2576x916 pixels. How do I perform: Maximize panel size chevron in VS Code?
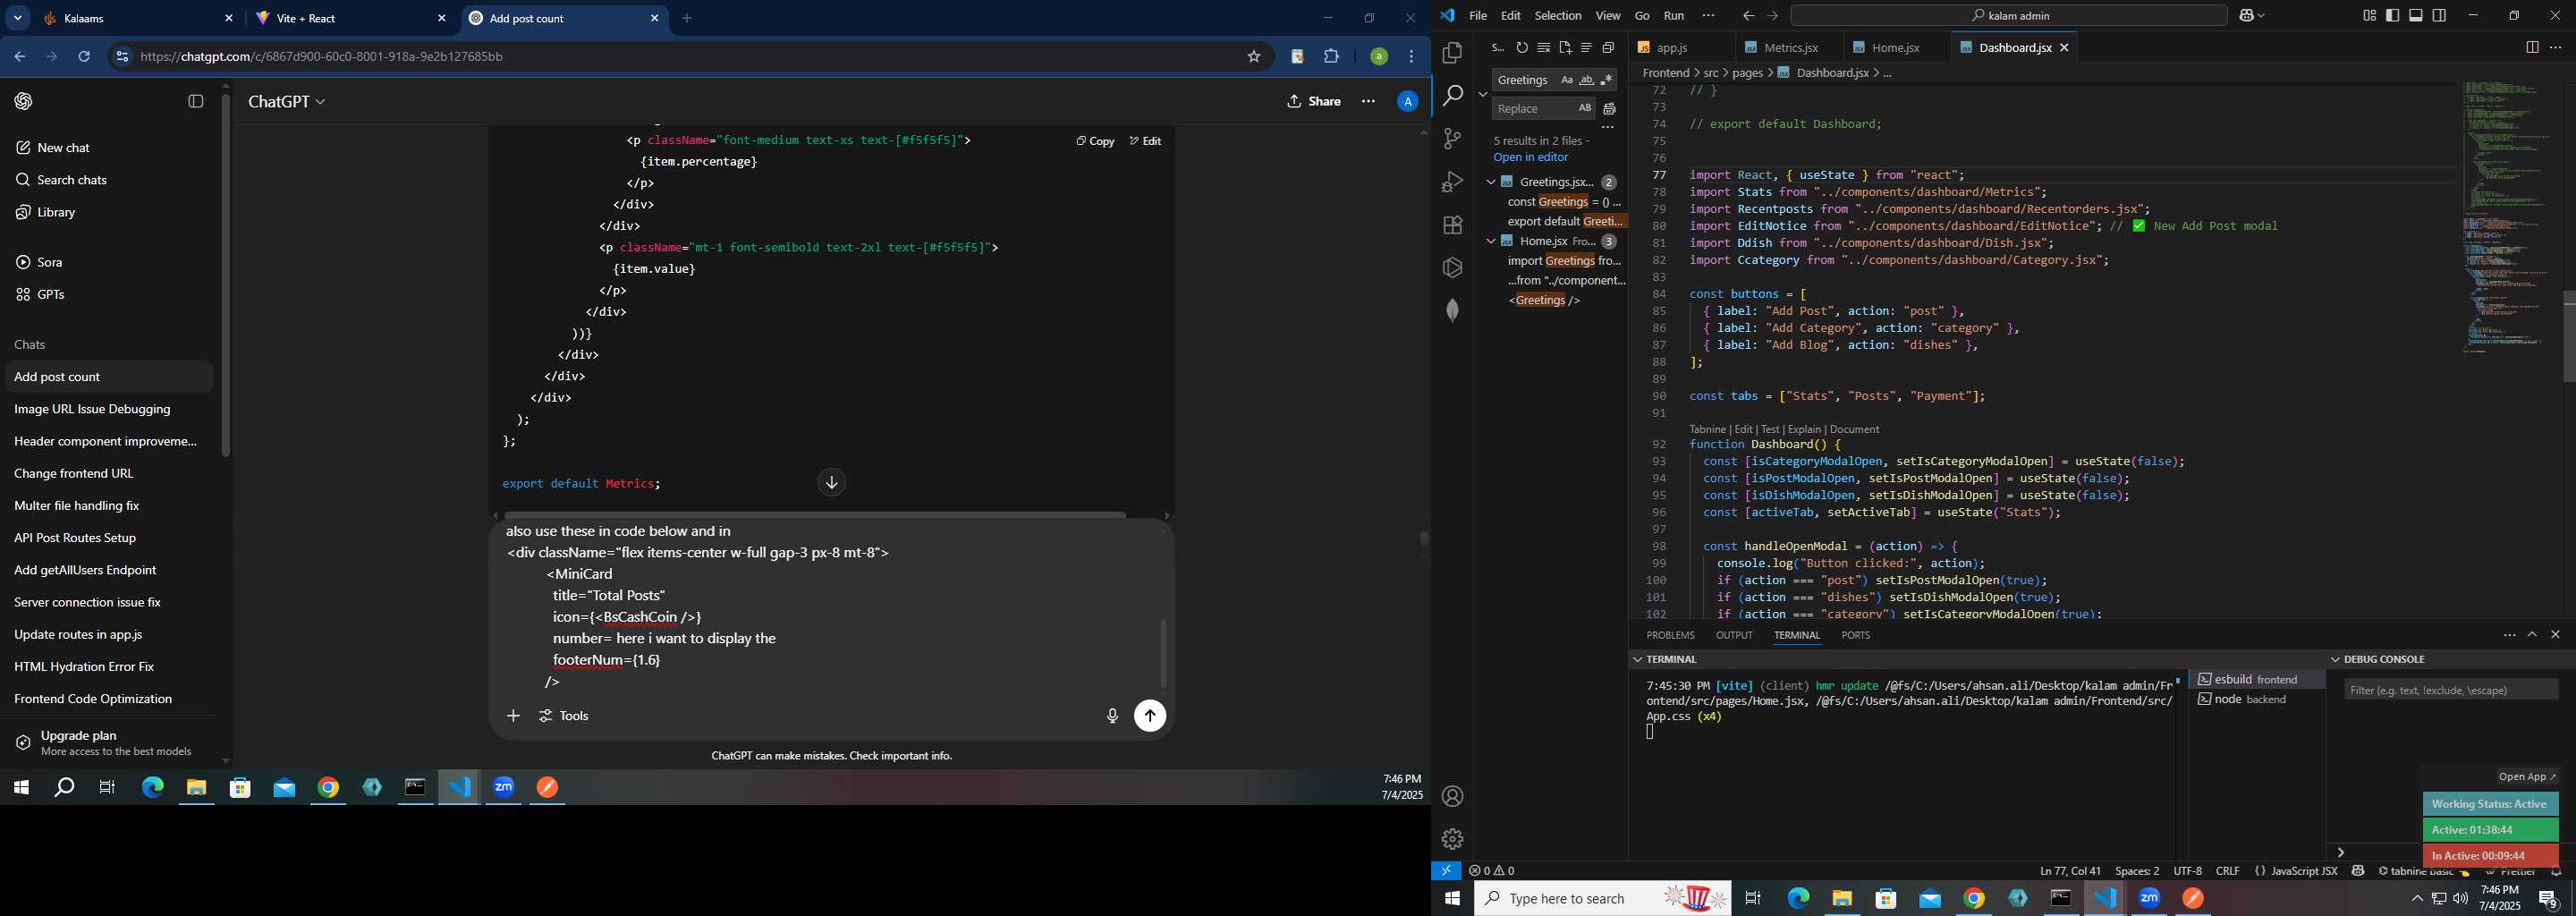2532,635
